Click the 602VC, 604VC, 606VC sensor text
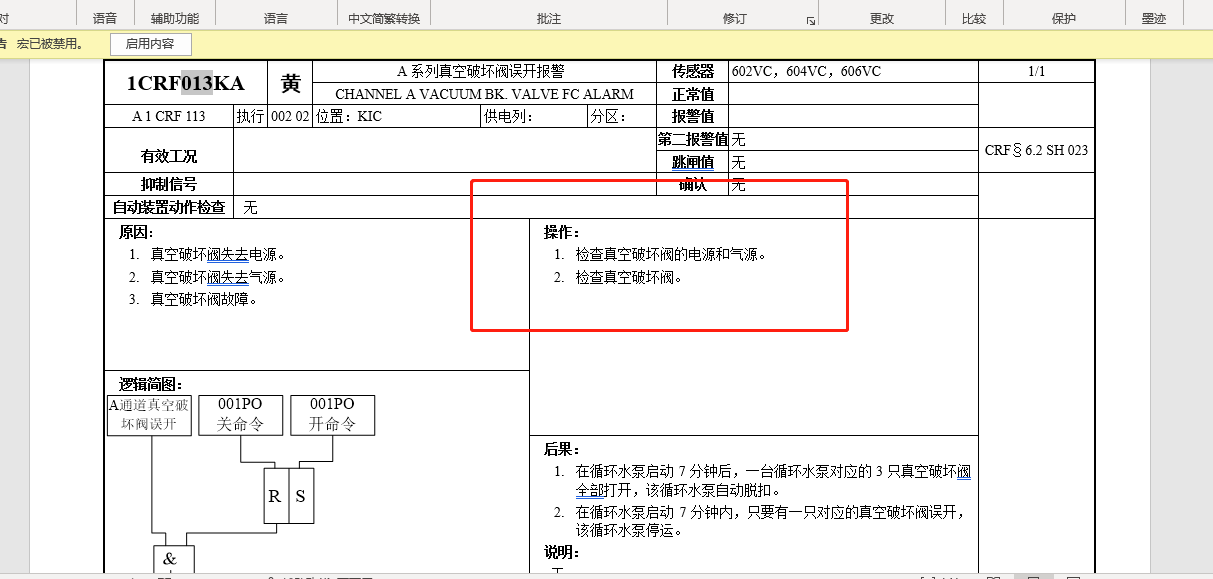 806,71
